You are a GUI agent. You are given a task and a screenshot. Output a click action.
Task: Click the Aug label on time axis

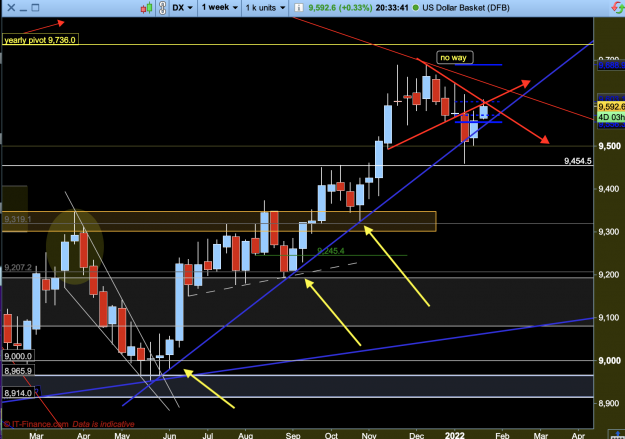tap(246, 435)
